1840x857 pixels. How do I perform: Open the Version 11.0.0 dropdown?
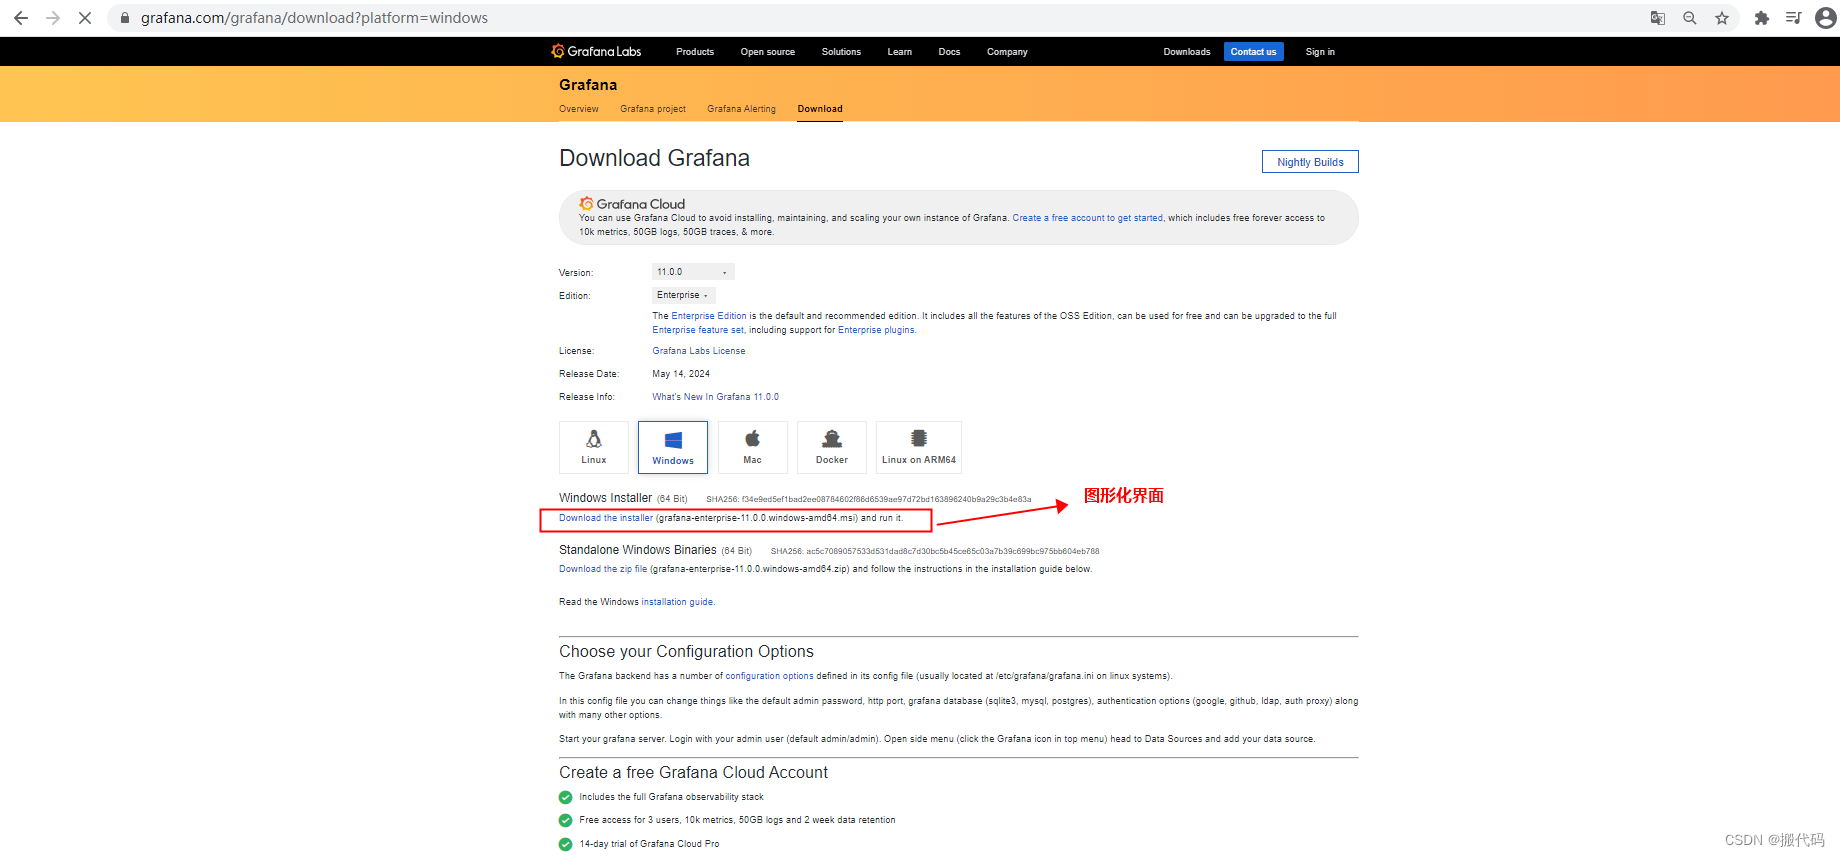(x=693, y=272)
